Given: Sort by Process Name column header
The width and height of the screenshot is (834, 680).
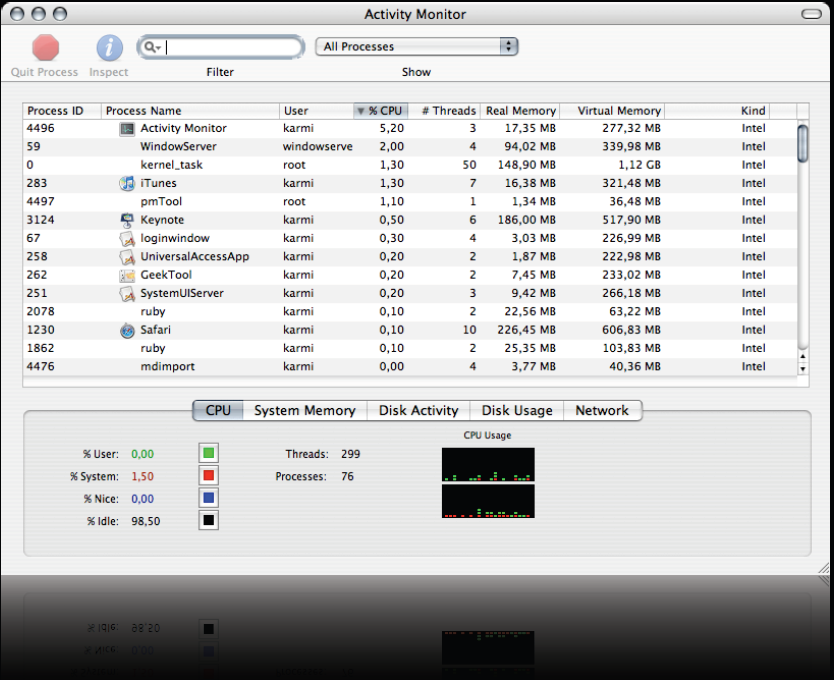Looking at the screenshot, I should pyautogui.click(x=190, y=111).
